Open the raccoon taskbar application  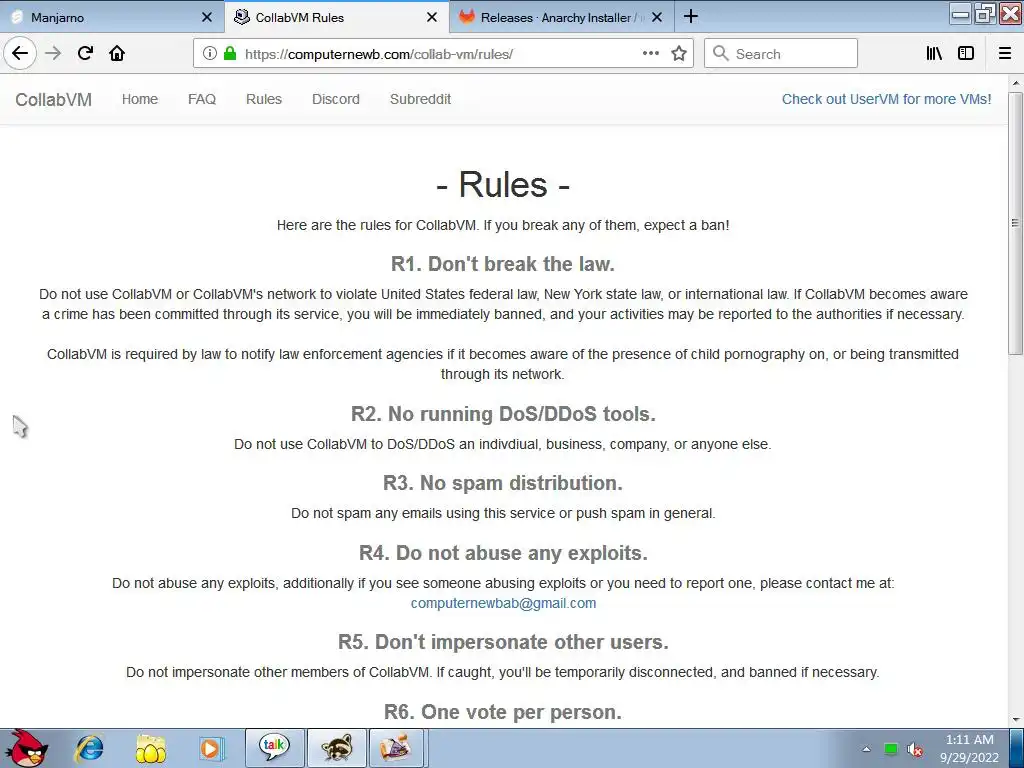336,748
